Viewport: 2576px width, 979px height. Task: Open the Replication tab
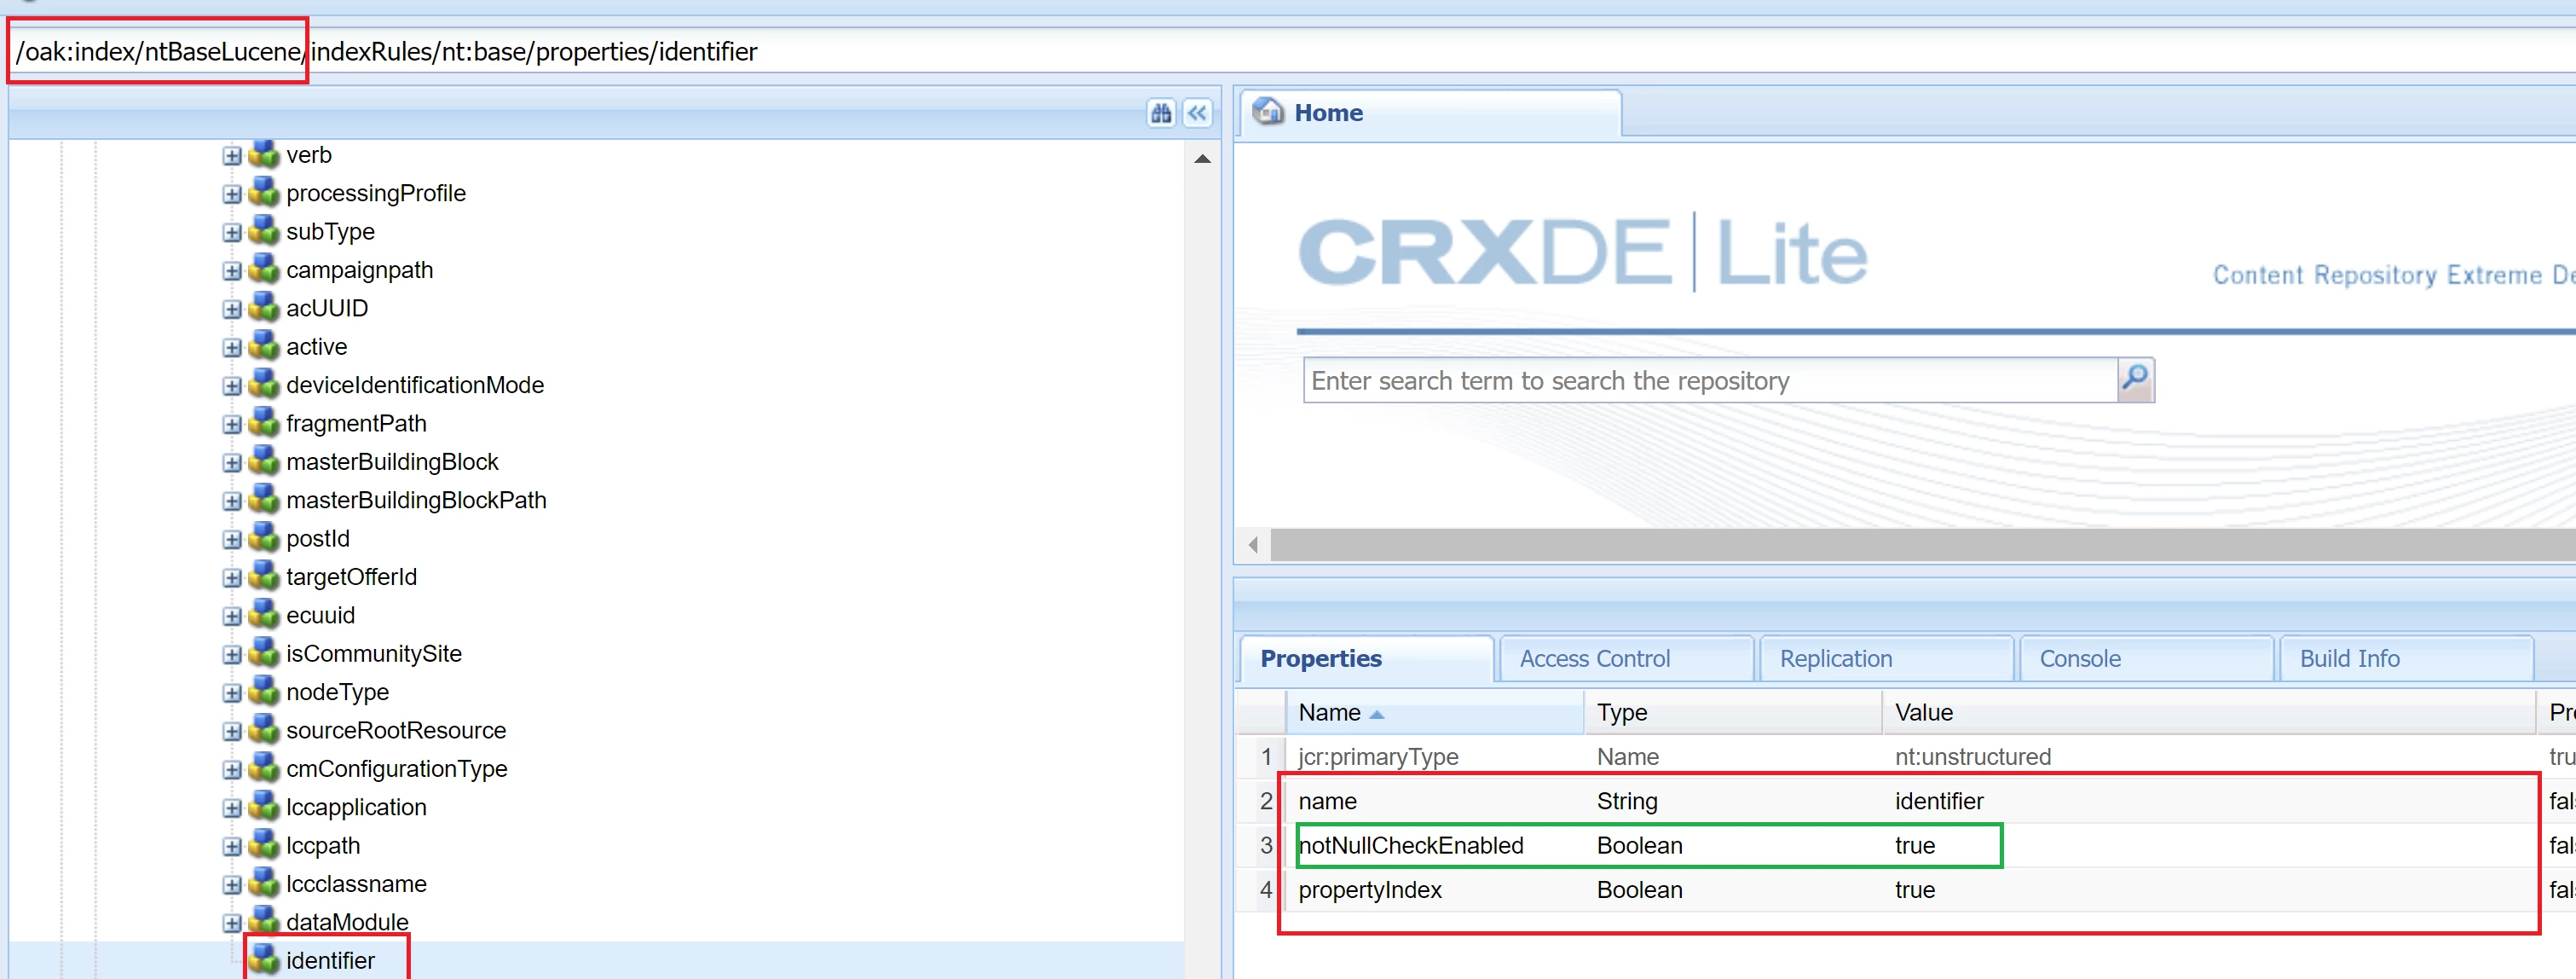coord(1835,658)
